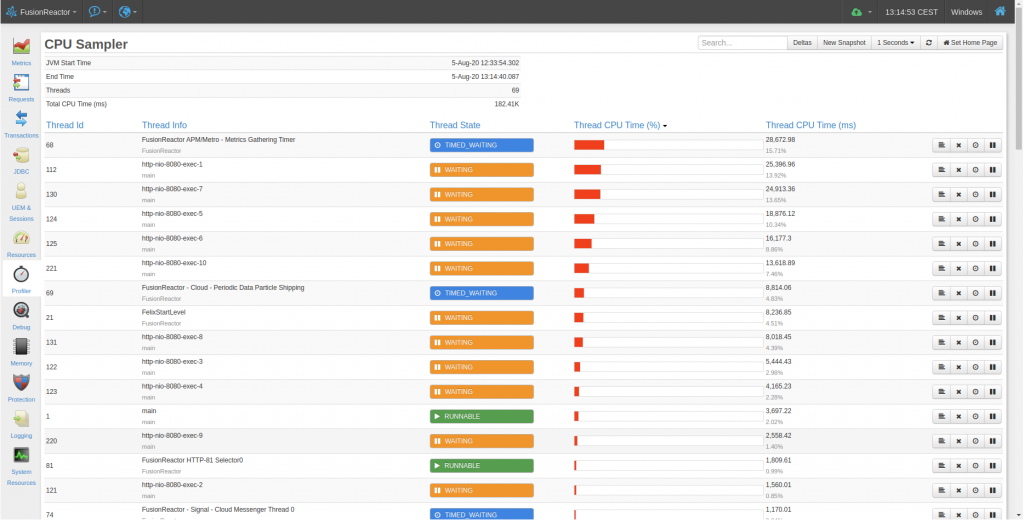Pause the main thread 1
The width and height of the screenshot is (1024, 520).
click(993, 416)
